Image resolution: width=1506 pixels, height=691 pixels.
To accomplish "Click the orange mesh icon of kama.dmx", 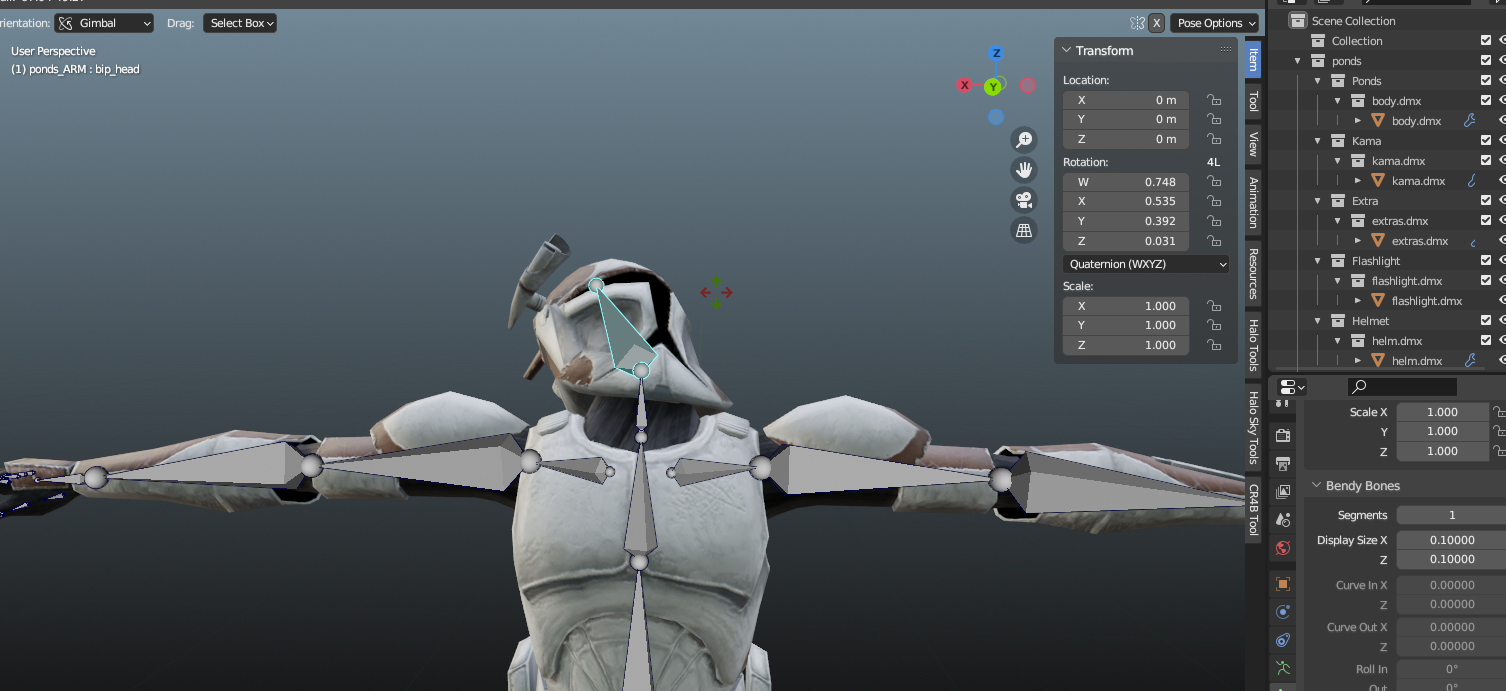I will (1378, 181).
